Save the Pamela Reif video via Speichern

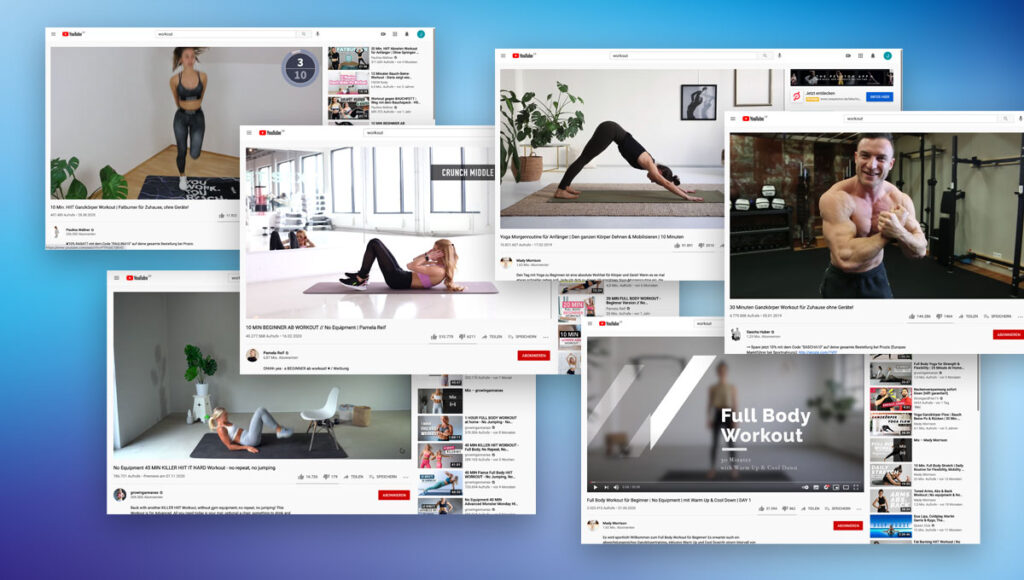pyautogui.click(x=522, y=336)
